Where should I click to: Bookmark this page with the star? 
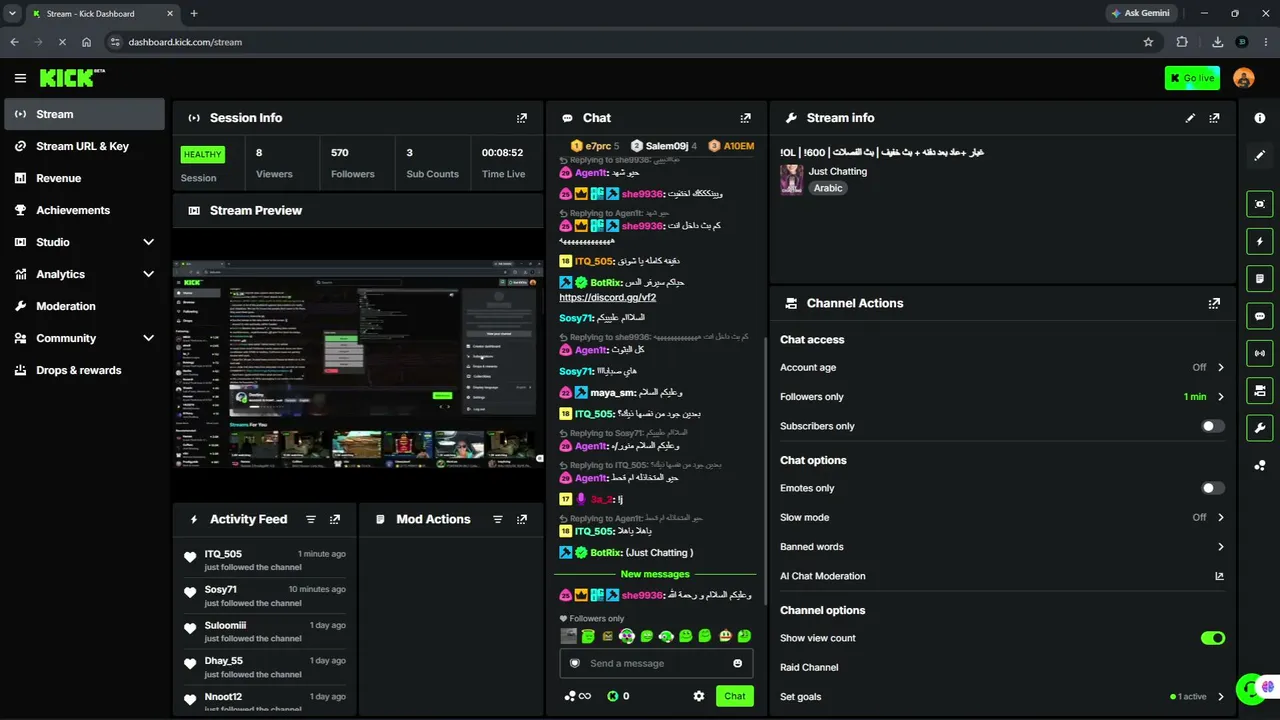point(1148,42)
